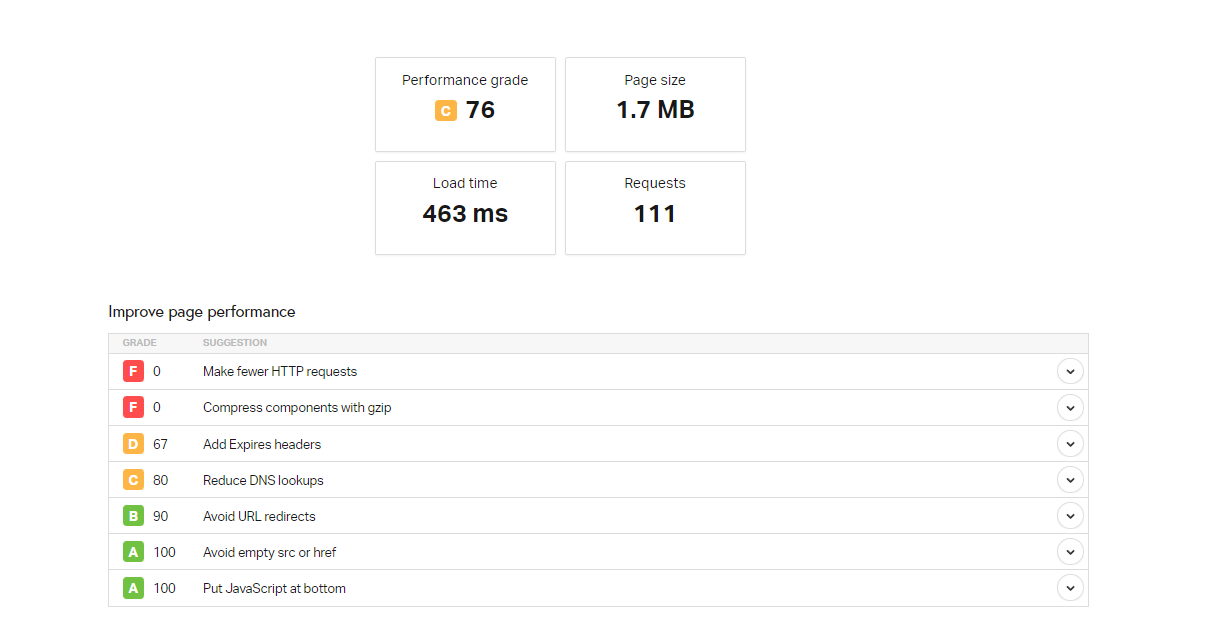Expand the Avoid empty src or href chevron
The image size is (1205, 644).
[1070, 552]
